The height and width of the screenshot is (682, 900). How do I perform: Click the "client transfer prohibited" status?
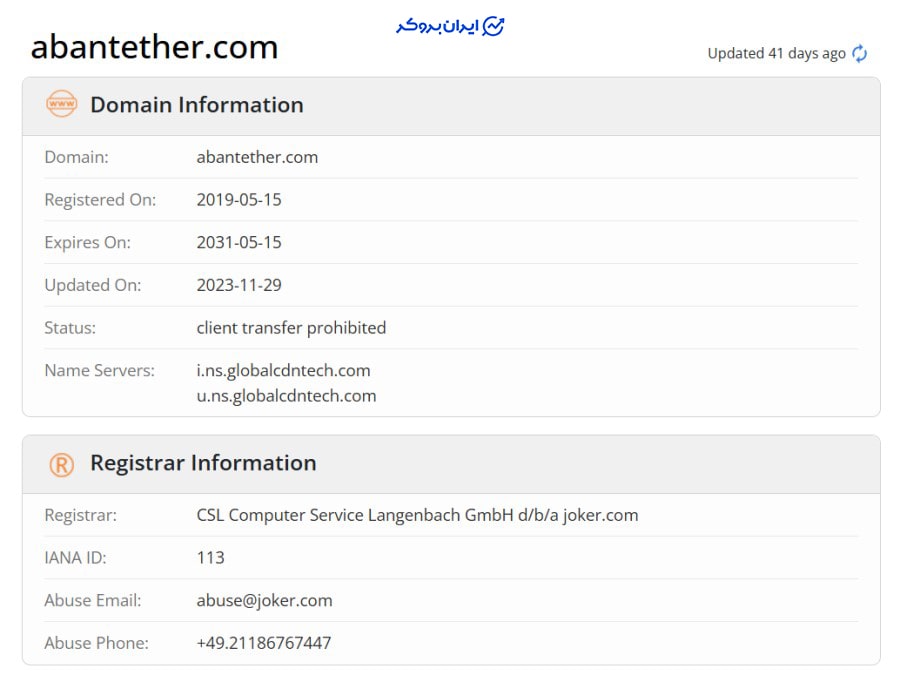(291, 328)
